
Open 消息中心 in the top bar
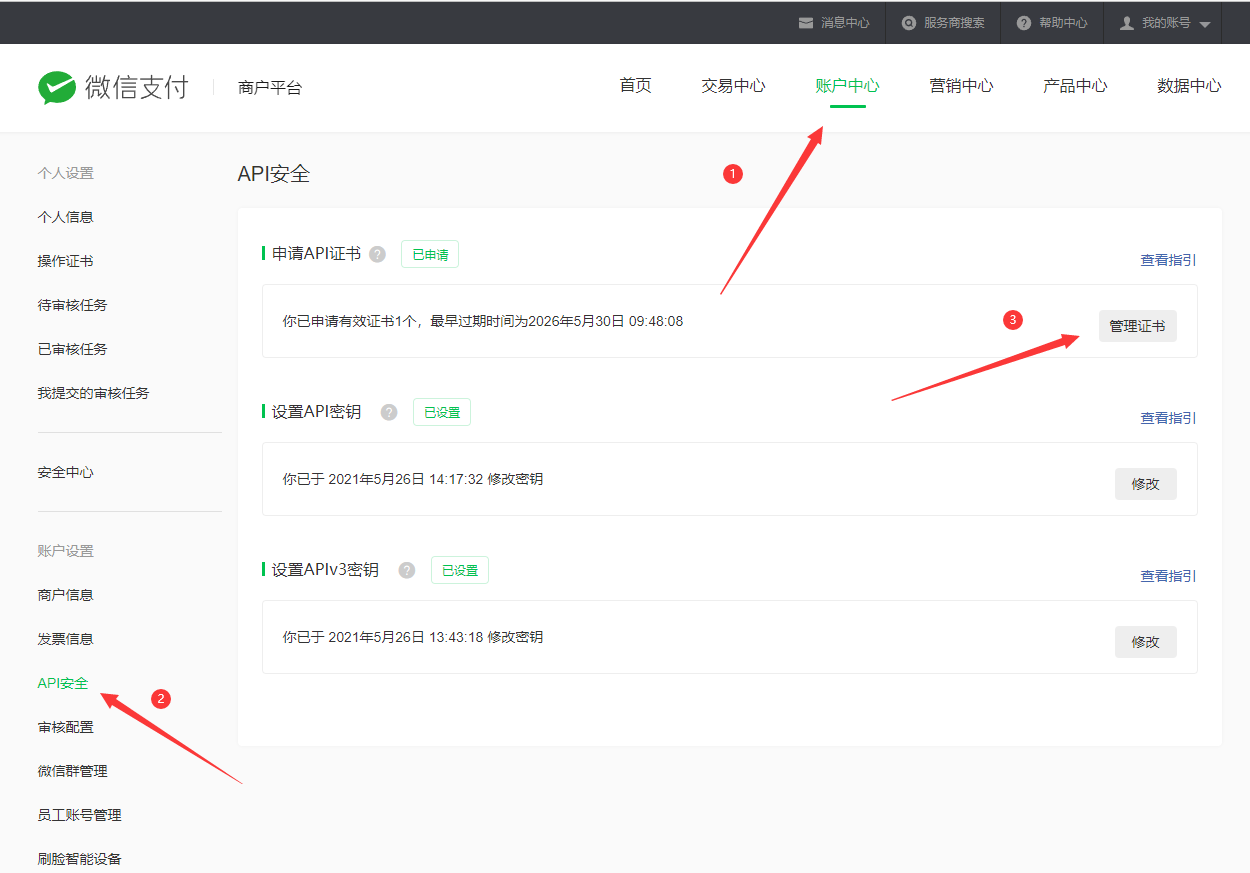click(x=845, y=23)
